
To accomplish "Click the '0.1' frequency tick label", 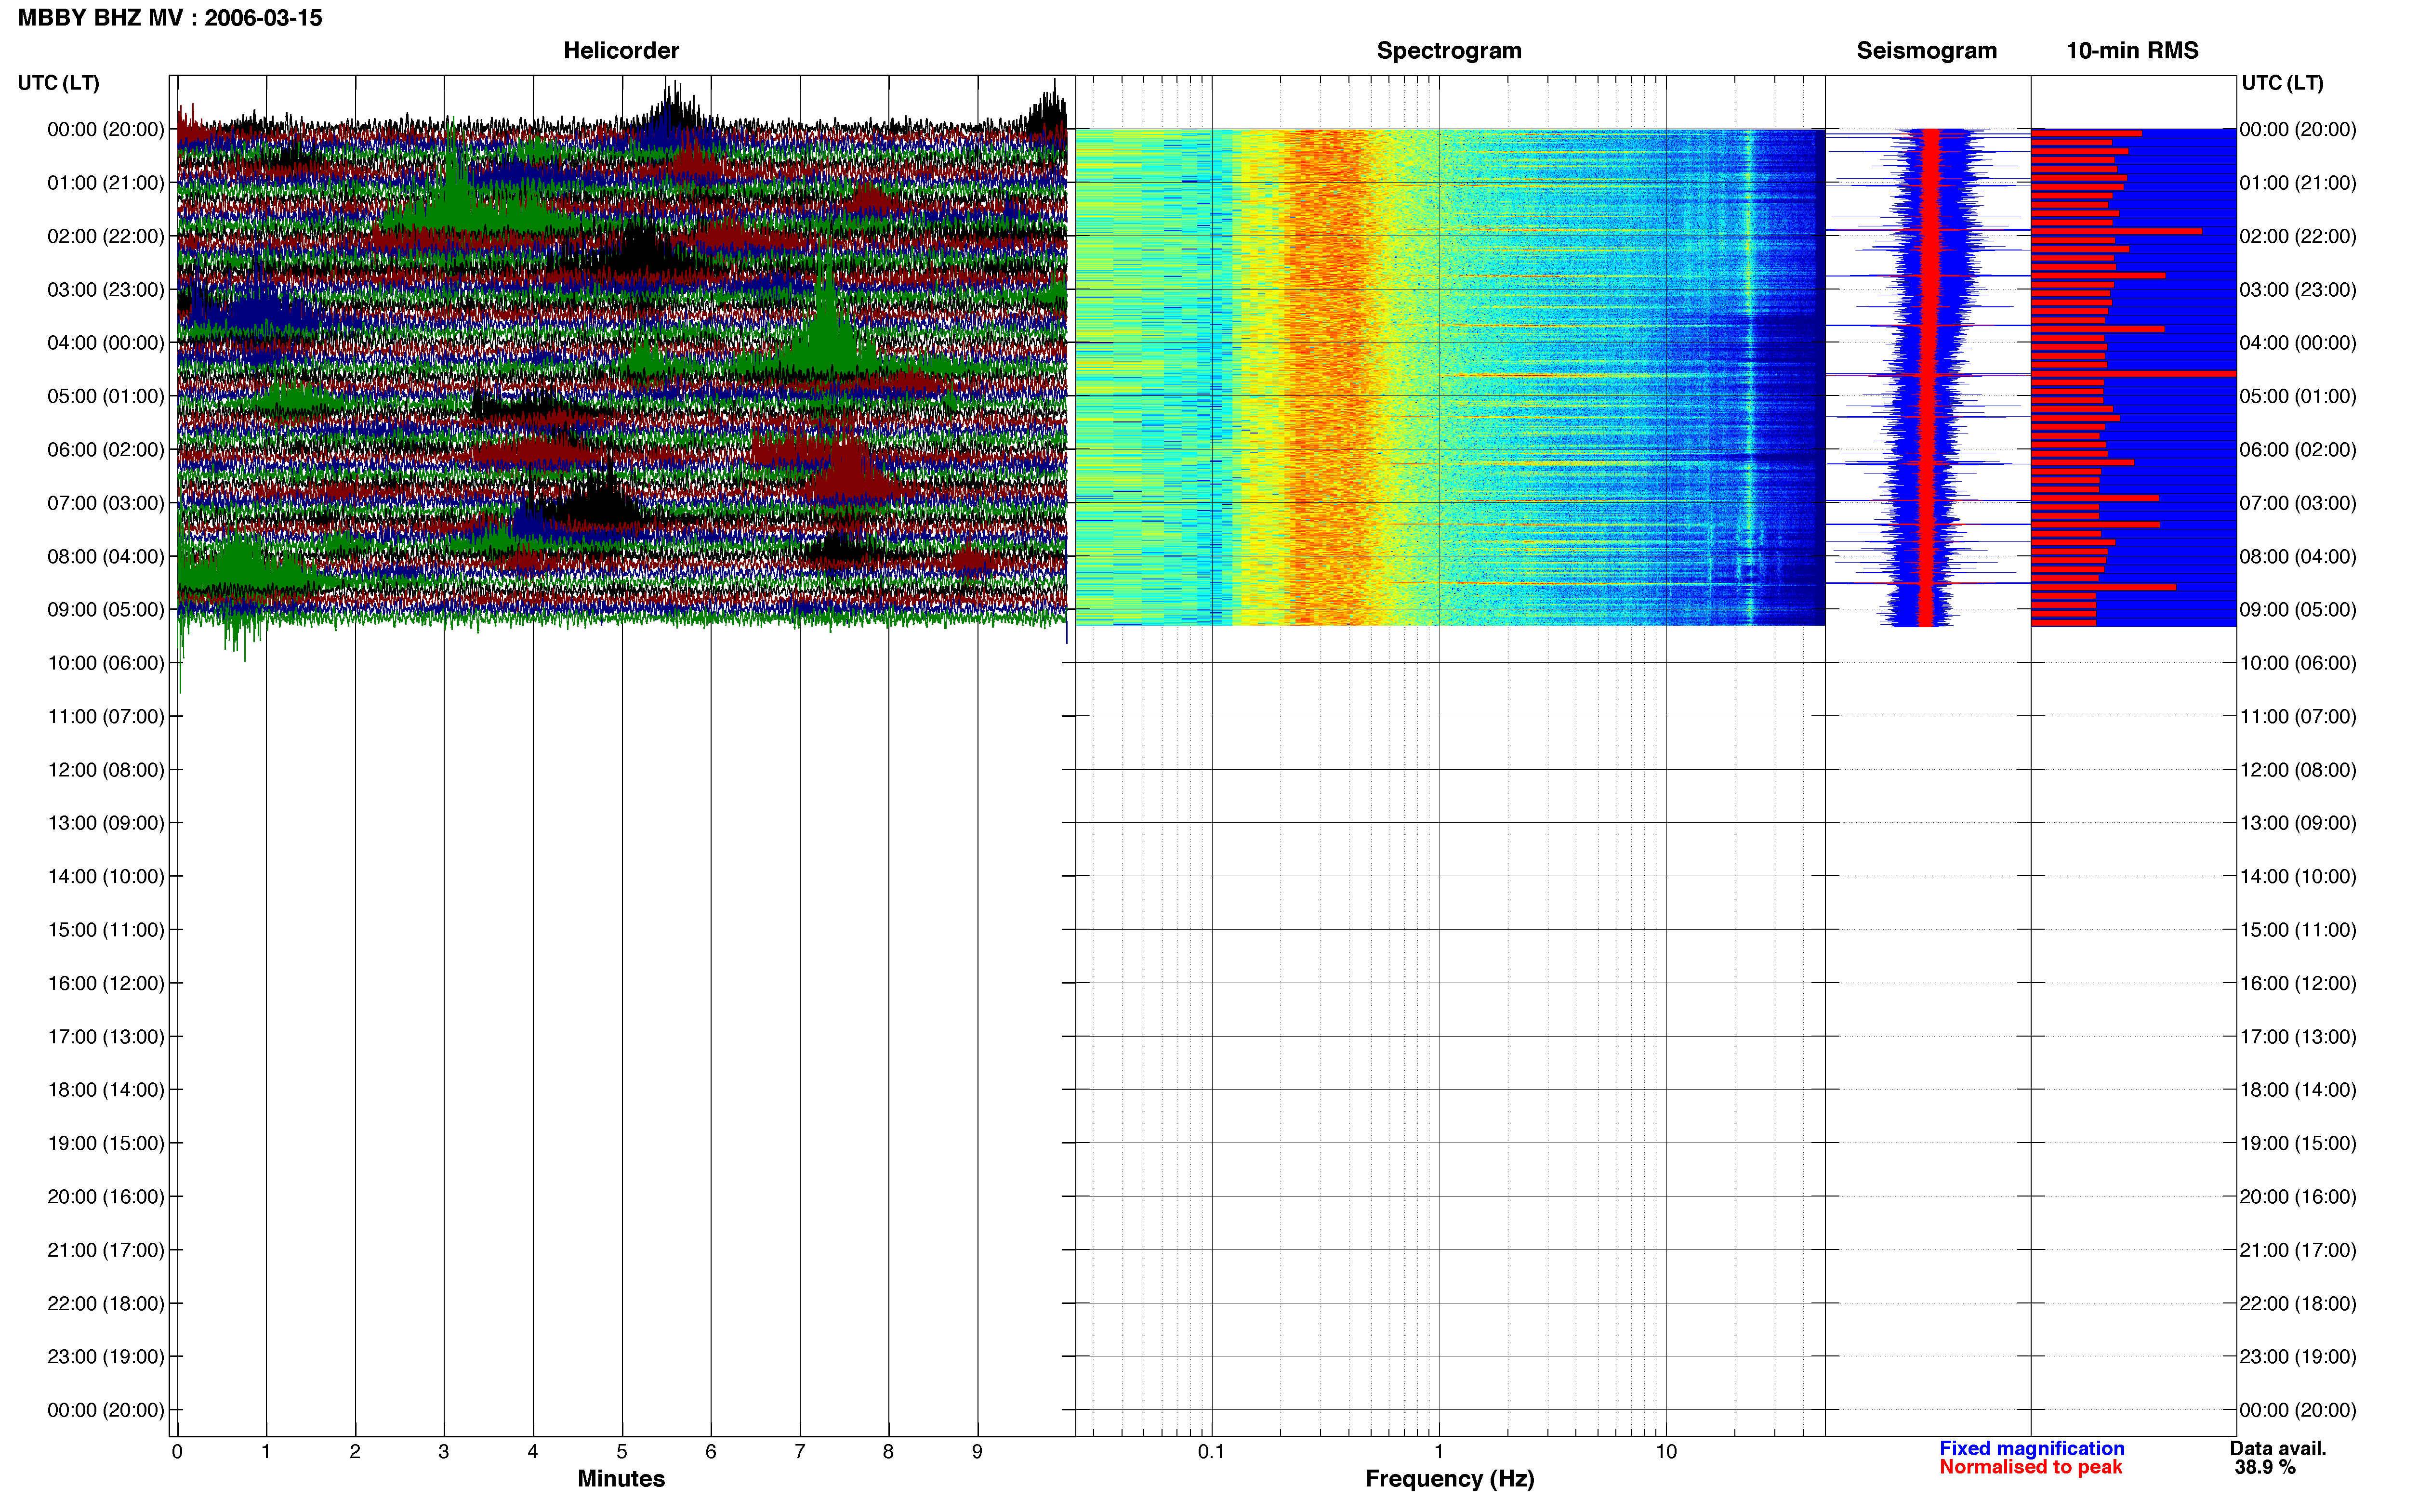I will (1211, 1452).
